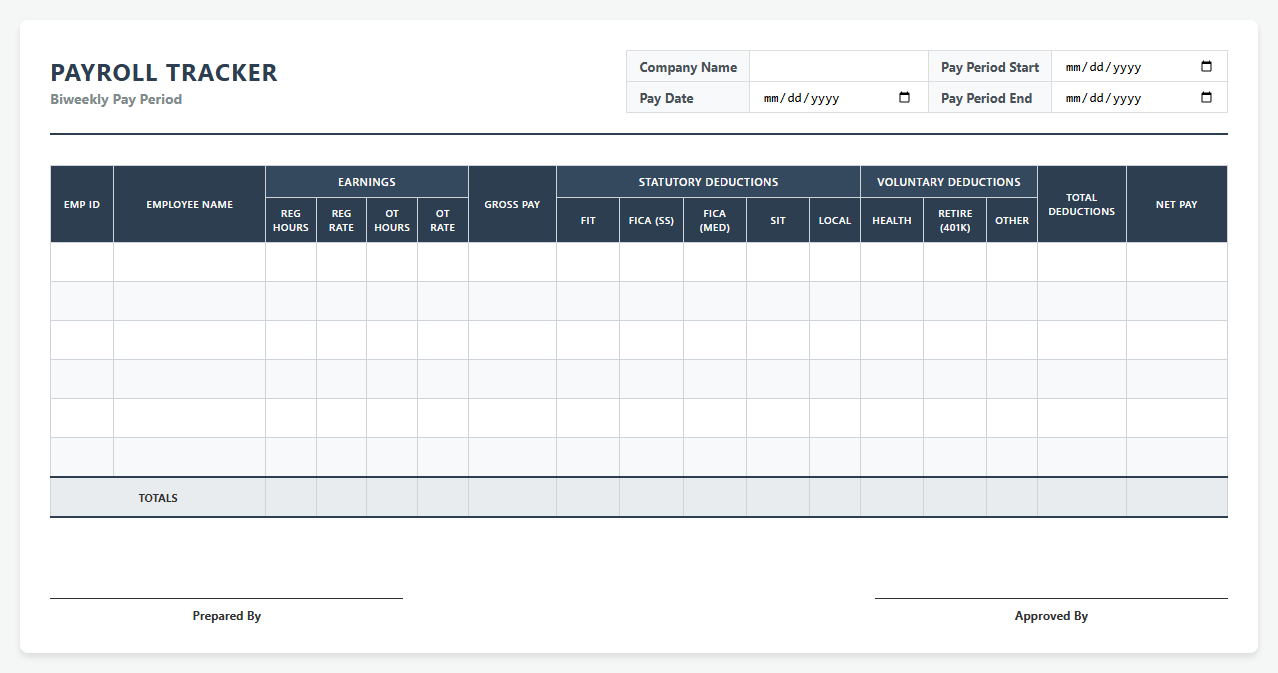Viewport: 1278px width, 673px height.
Task: Click the OTHER column header
Action: [x=1012, y=220]
